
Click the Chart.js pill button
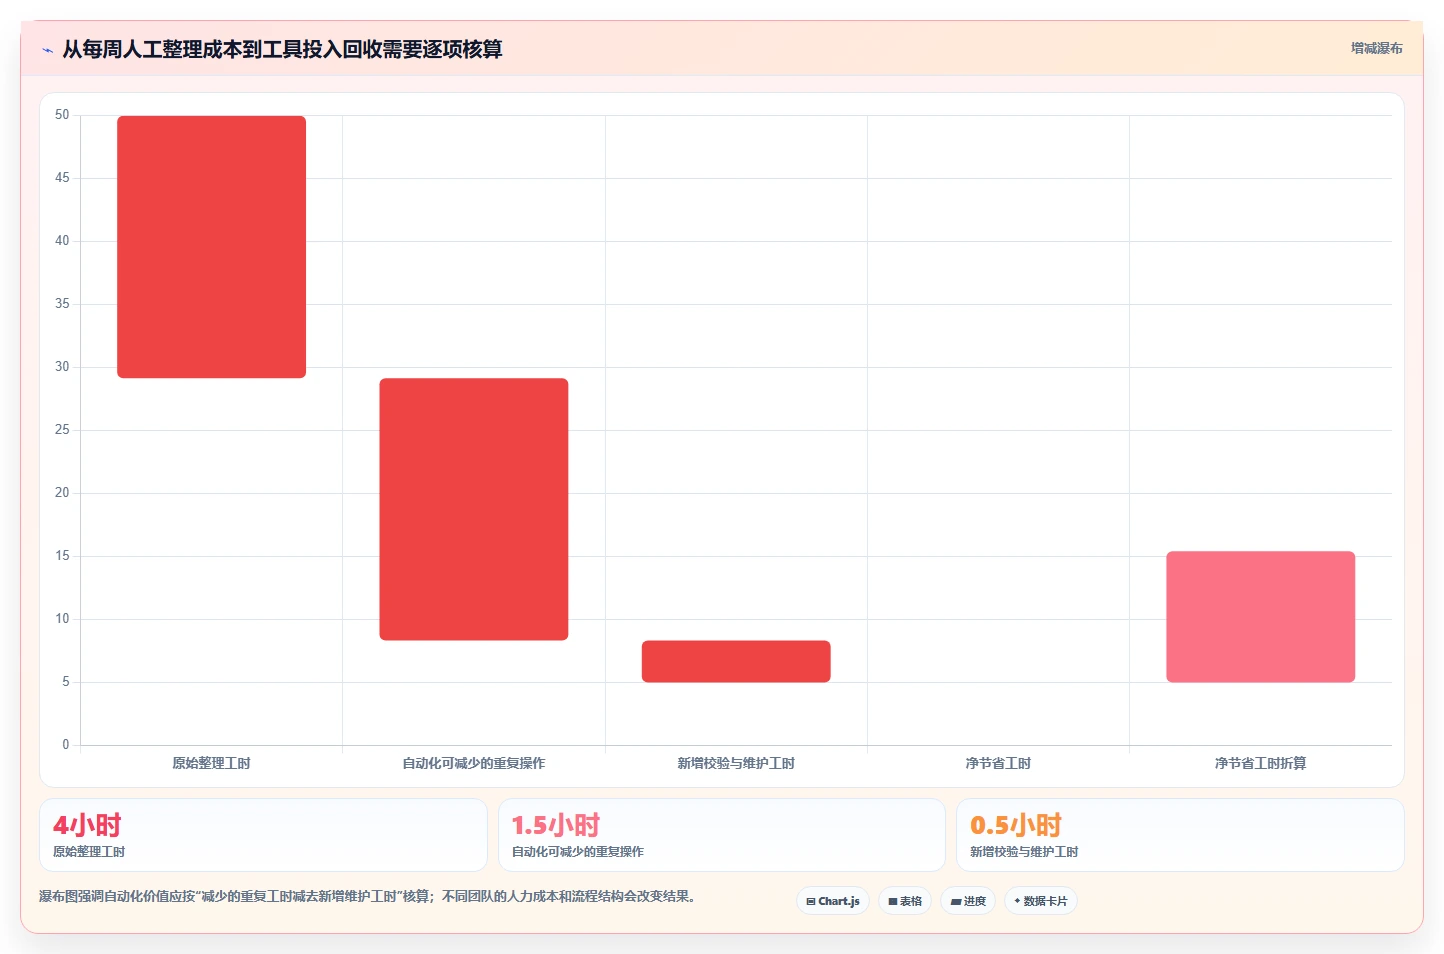833,901
